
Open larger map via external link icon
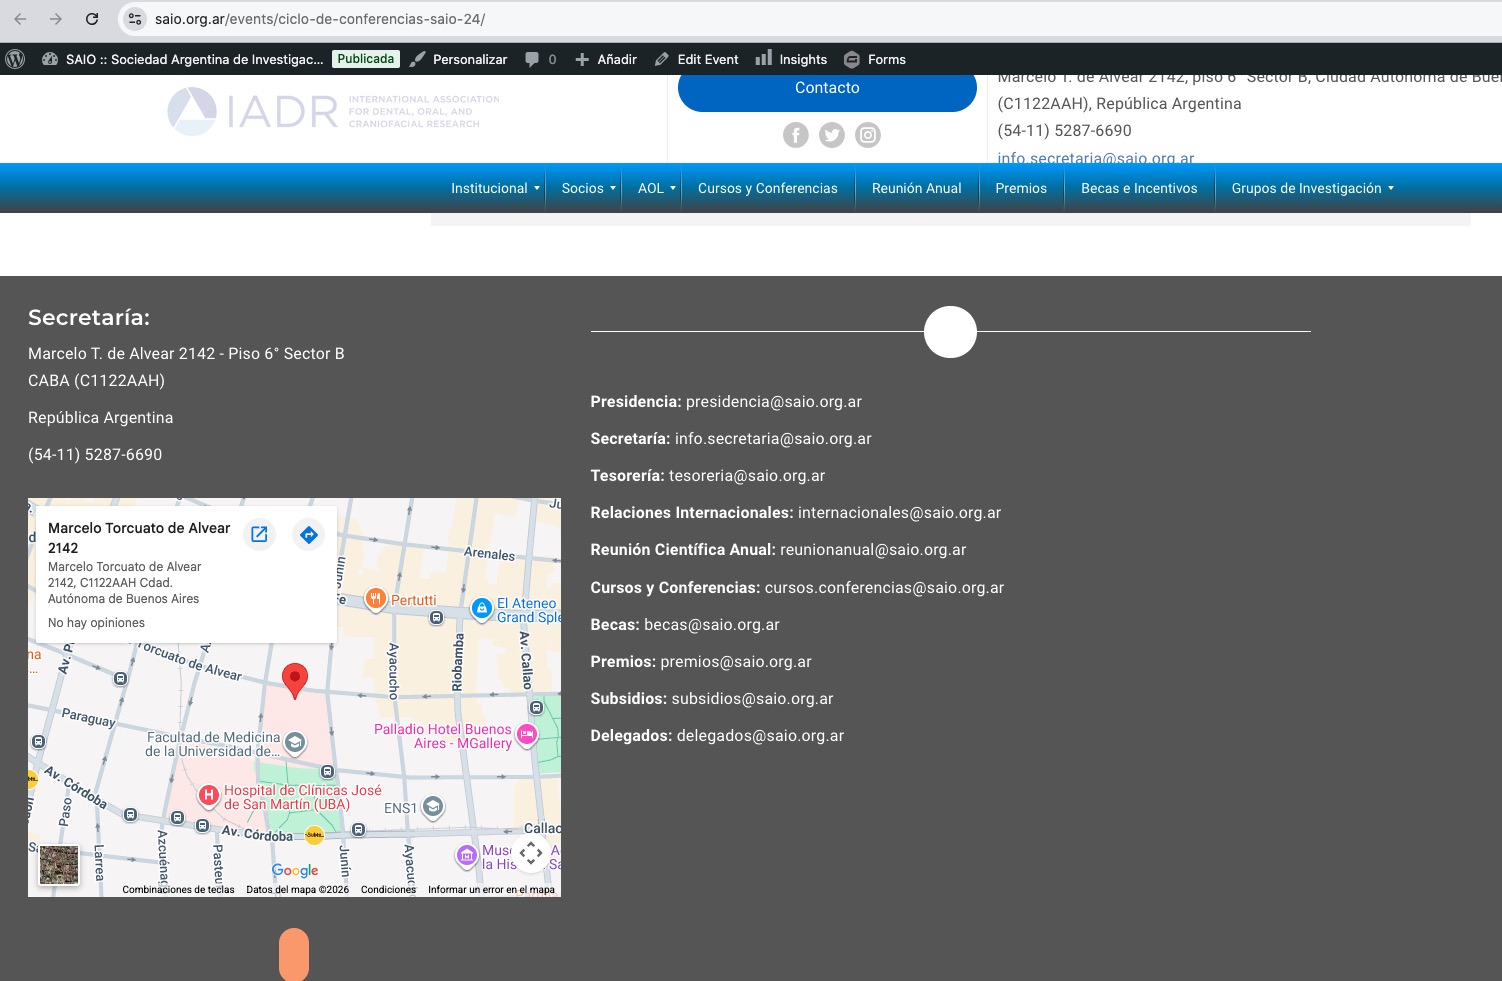[259, 535]
